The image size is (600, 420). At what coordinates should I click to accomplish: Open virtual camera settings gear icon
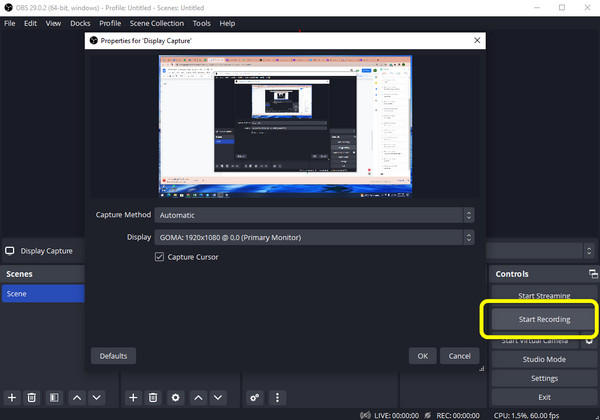tap(590, 341)
